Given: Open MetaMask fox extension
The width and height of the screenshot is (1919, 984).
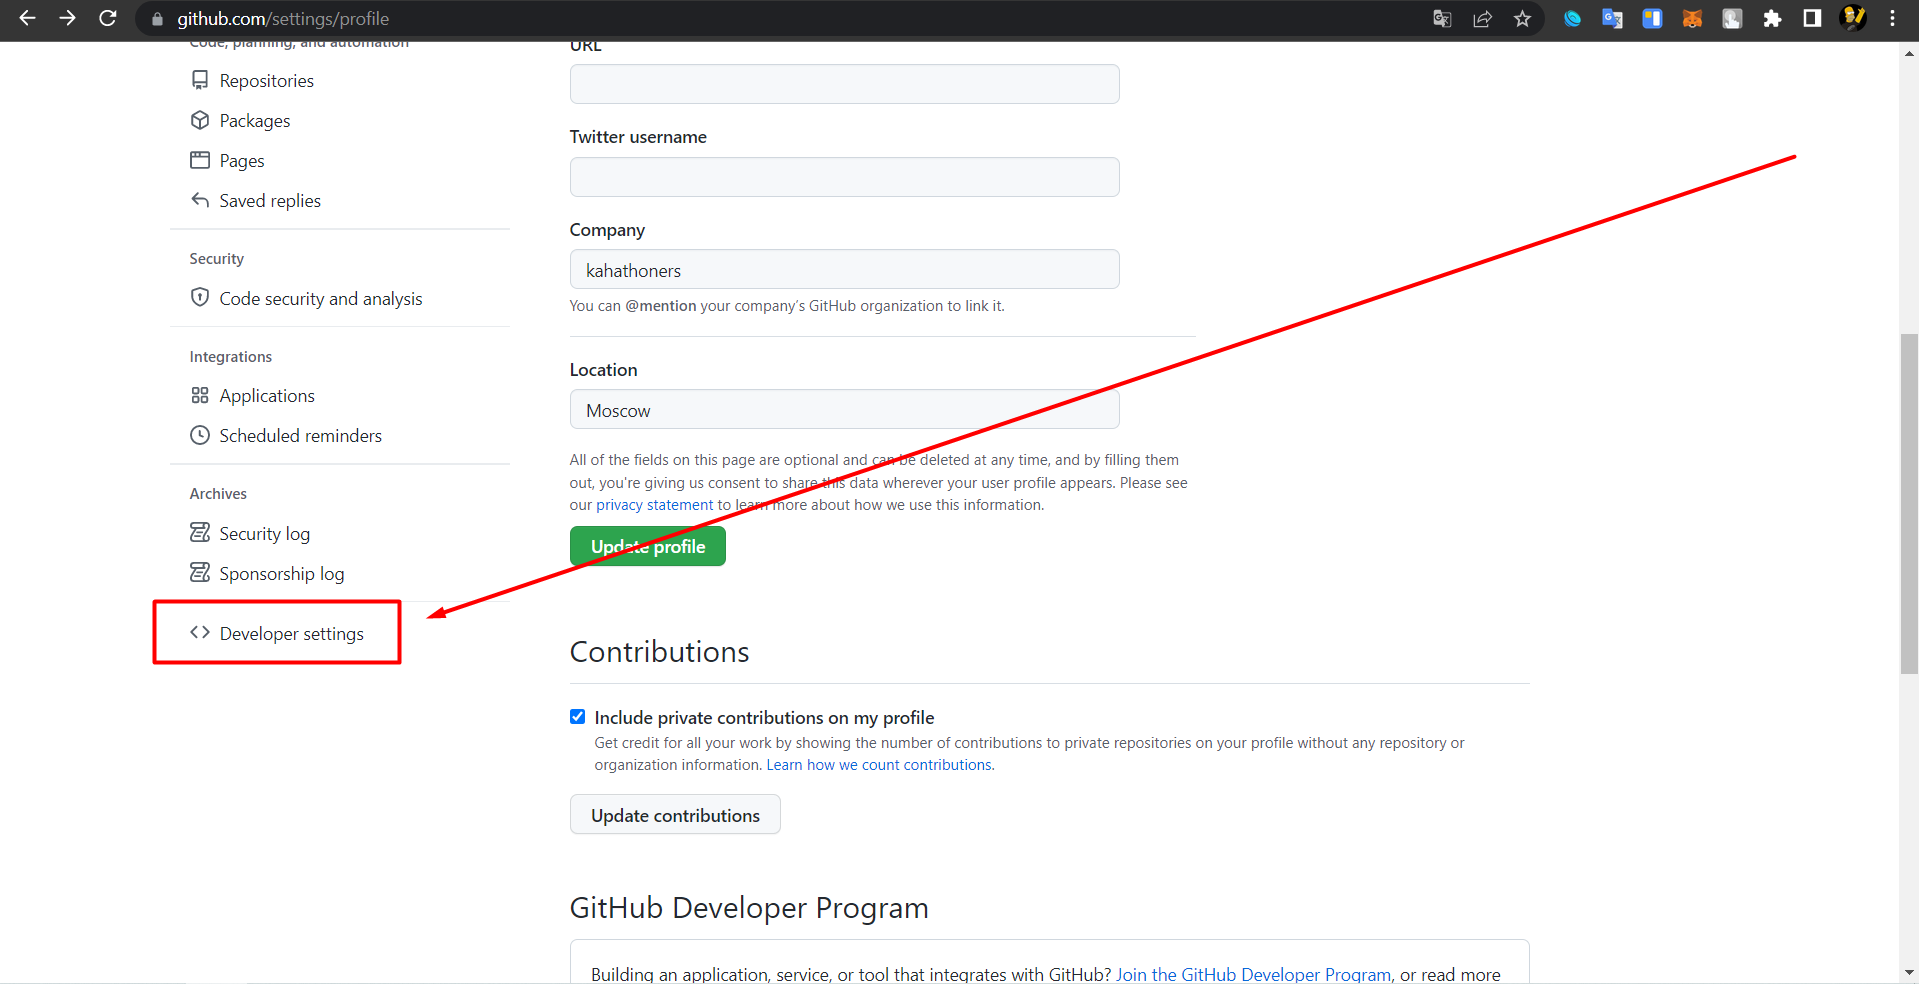Looking at the screenshot, I should coord(1692,18).
